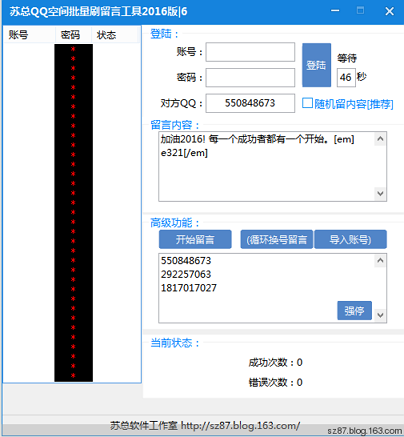The height and width of the screenshot is (437, 404).
Task: Minimize the window
Action: tap(335, 11)
